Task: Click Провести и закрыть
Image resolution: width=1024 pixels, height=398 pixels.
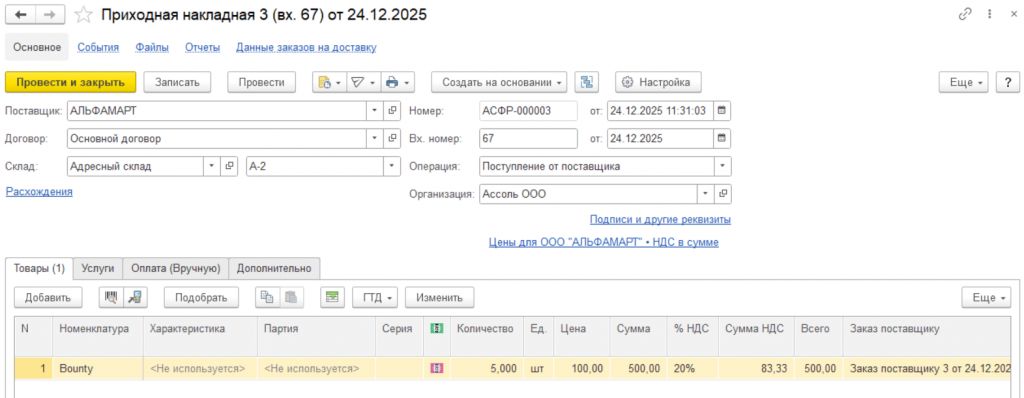Action: pos(71,82)
